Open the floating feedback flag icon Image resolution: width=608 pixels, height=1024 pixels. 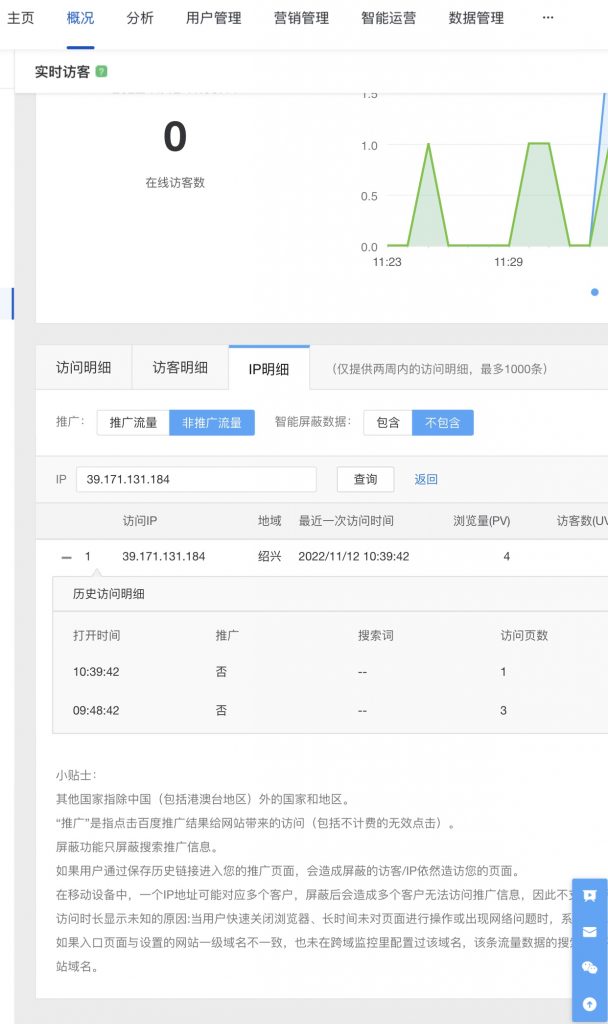pyautogui.click(x=590, y=895)
